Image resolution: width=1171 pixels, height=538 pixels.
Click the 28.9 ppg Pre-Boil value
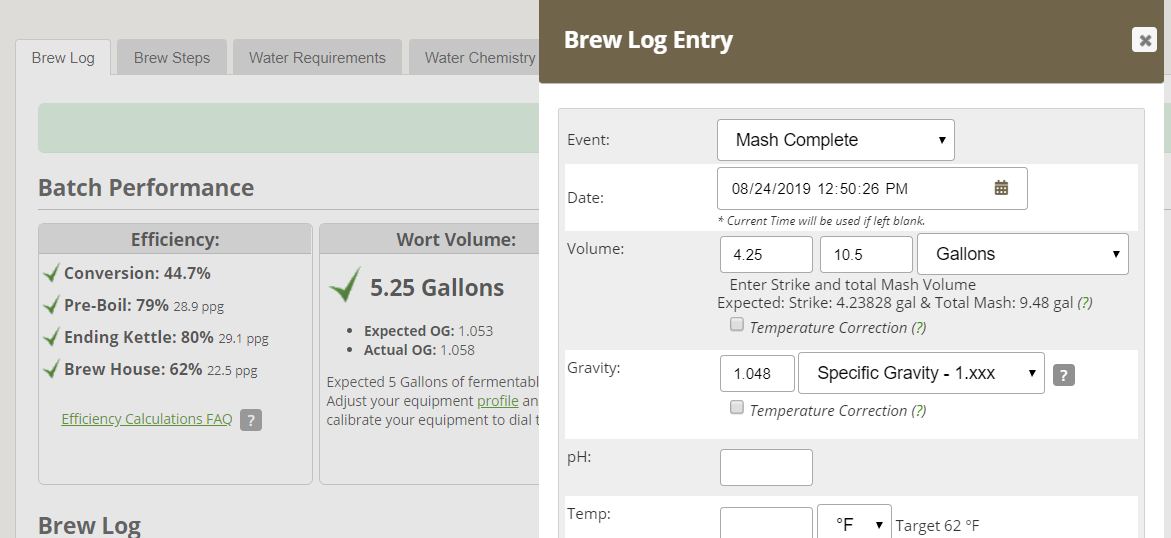pyautogui.click(x=199, y=306)
